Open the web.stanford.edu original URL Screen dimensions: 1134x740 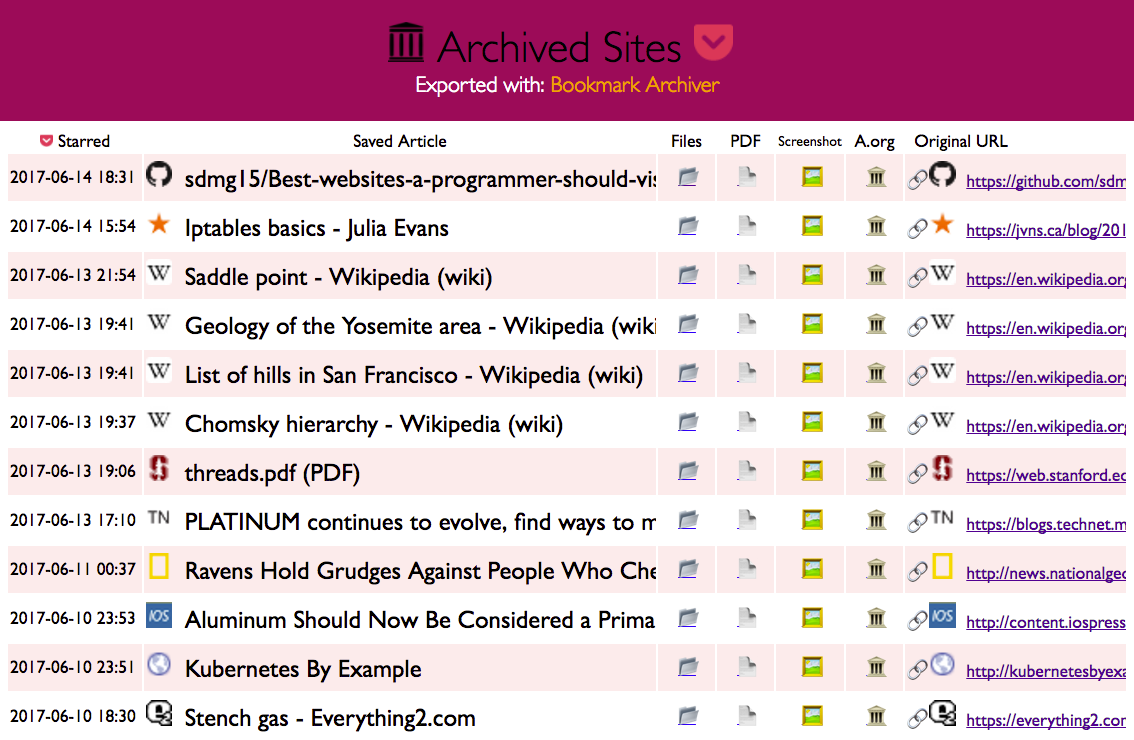tap(1045, 475)
